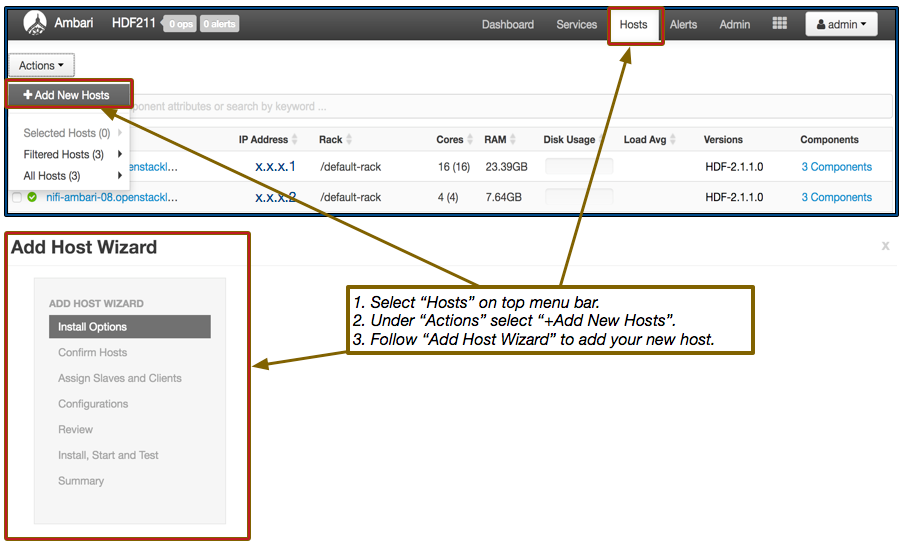Click the HDF211 cluster name
The height and width of the screenshot is (547, 904).
134,23
